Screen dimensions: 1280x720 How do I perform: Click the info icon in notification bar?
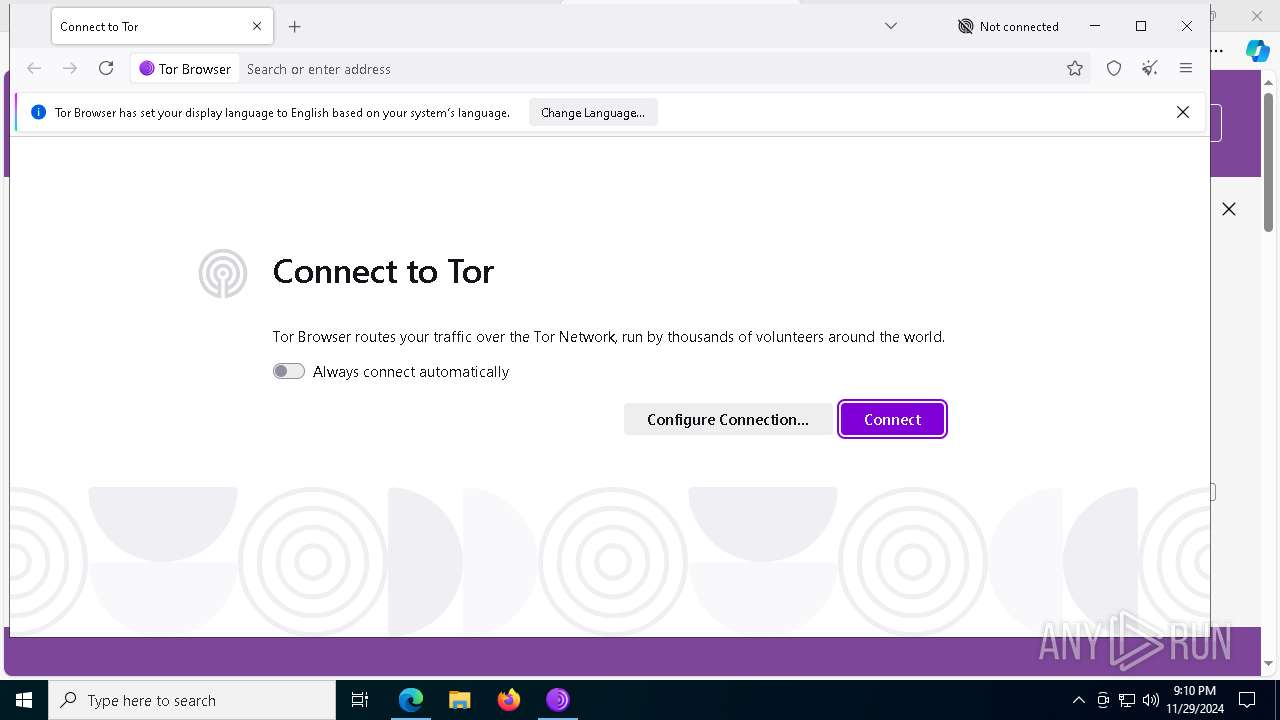coord(38,113)
